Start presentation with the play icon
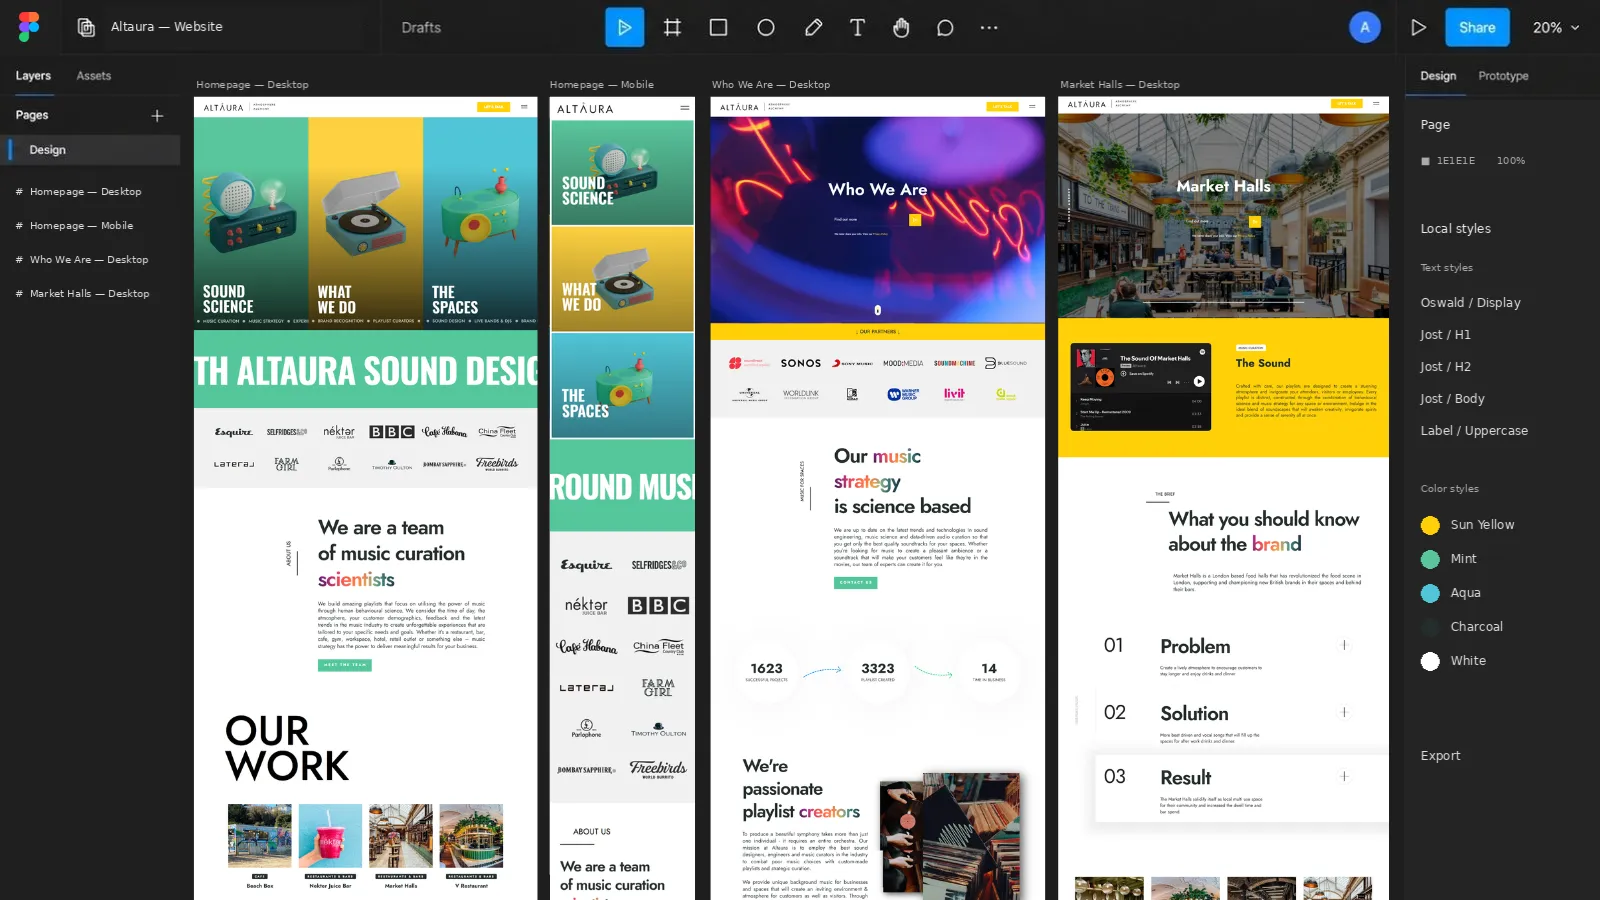Image resolution: width=1600 pixels, height=900 pixels. click(1418, 27)
